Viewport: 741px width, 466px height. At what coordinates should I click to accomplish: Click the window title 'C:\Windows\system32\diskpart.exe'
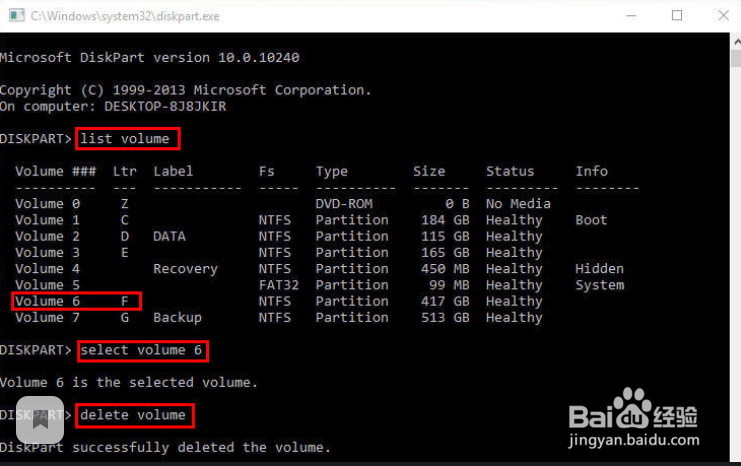click(x=125, y=17)
